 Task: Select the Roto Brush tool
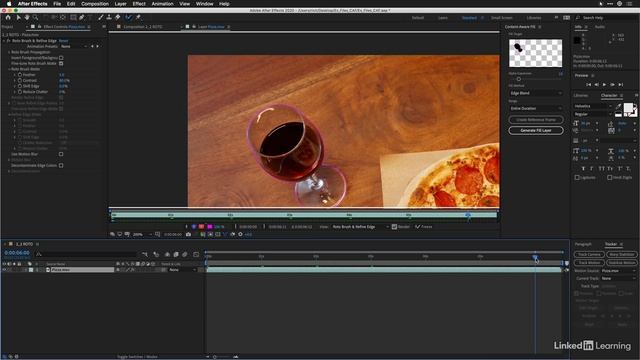pos(129,18)
